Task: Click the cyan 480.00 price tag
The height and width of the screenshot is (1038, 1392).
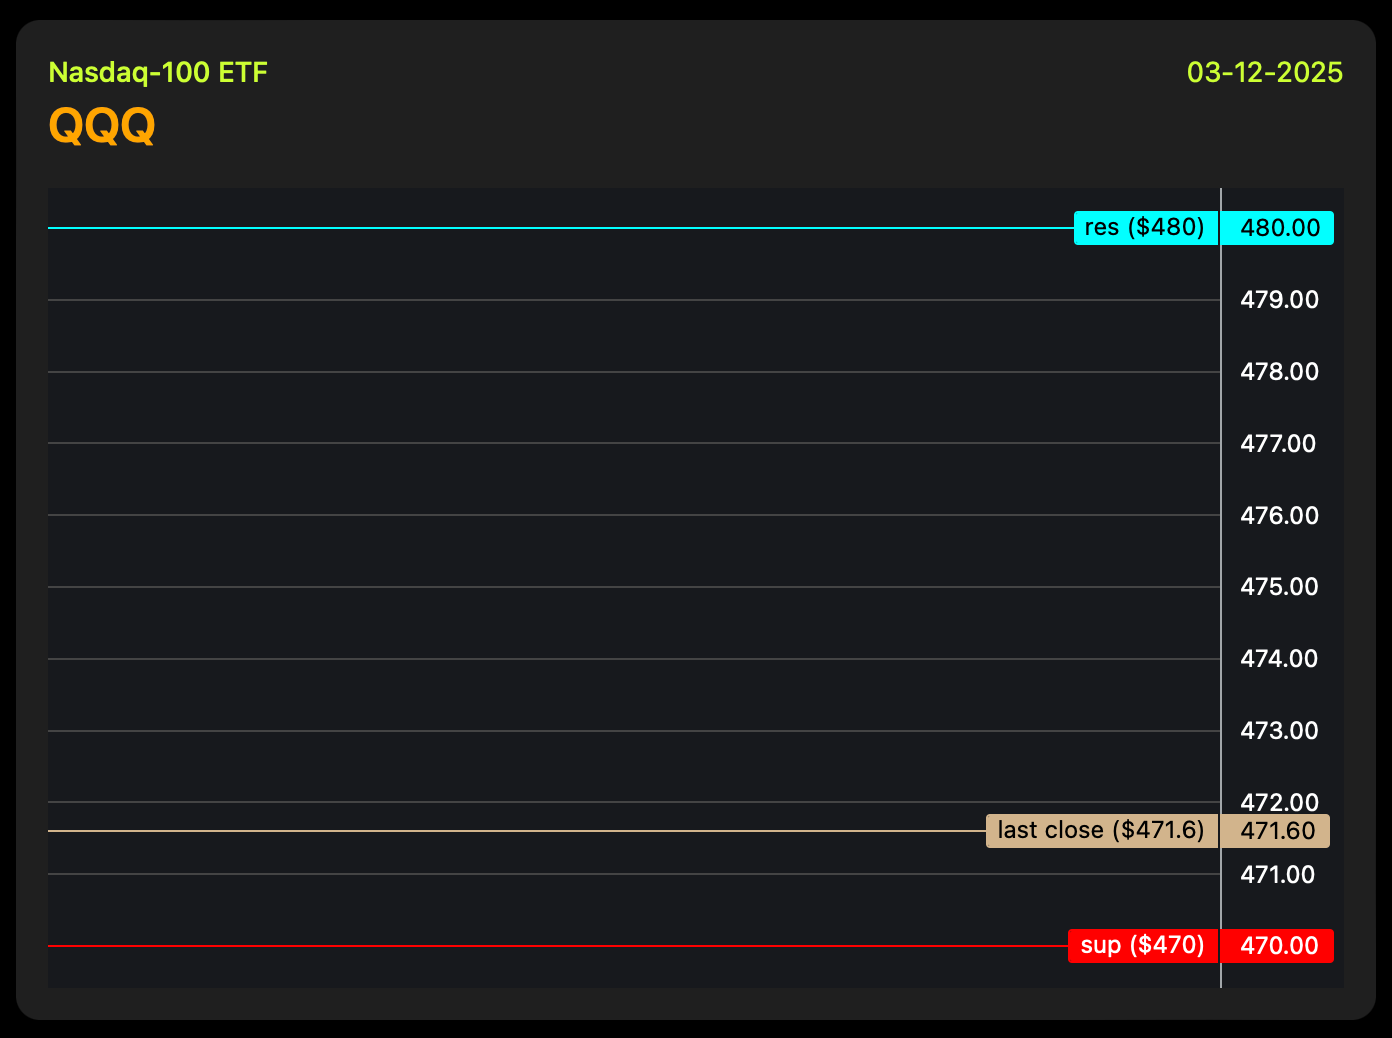Action: tap(1278, 228)
